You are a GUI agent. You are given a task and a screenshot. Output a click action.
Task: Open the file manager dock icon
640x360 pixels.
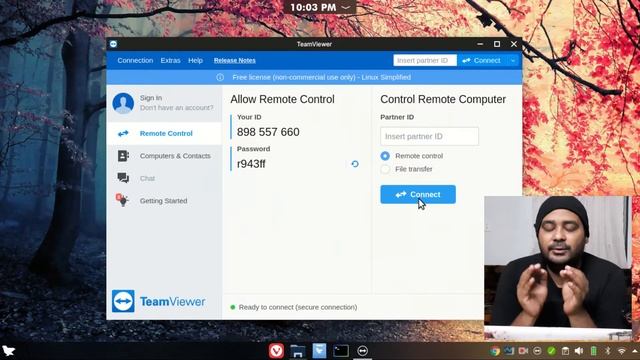[298, 351]
